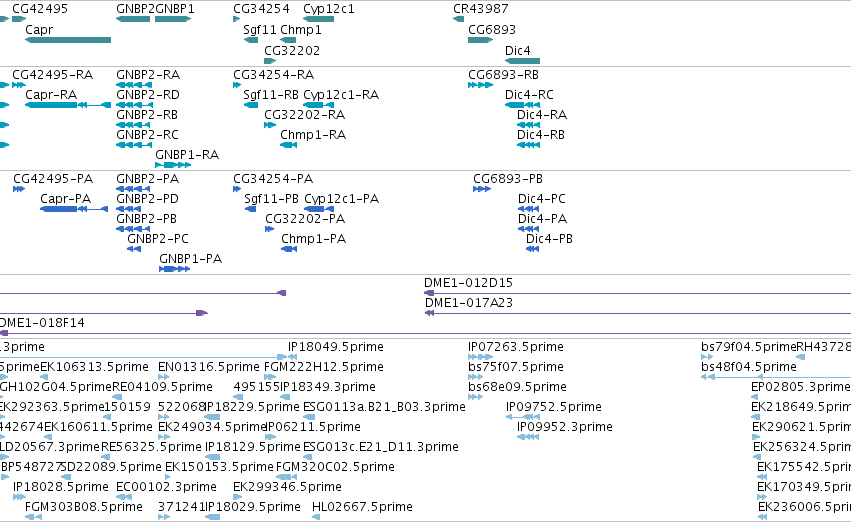The width and height of the screenshot is (851, 522).
Task: Open the Dic4-PB protein label
Action: point(549,239)
